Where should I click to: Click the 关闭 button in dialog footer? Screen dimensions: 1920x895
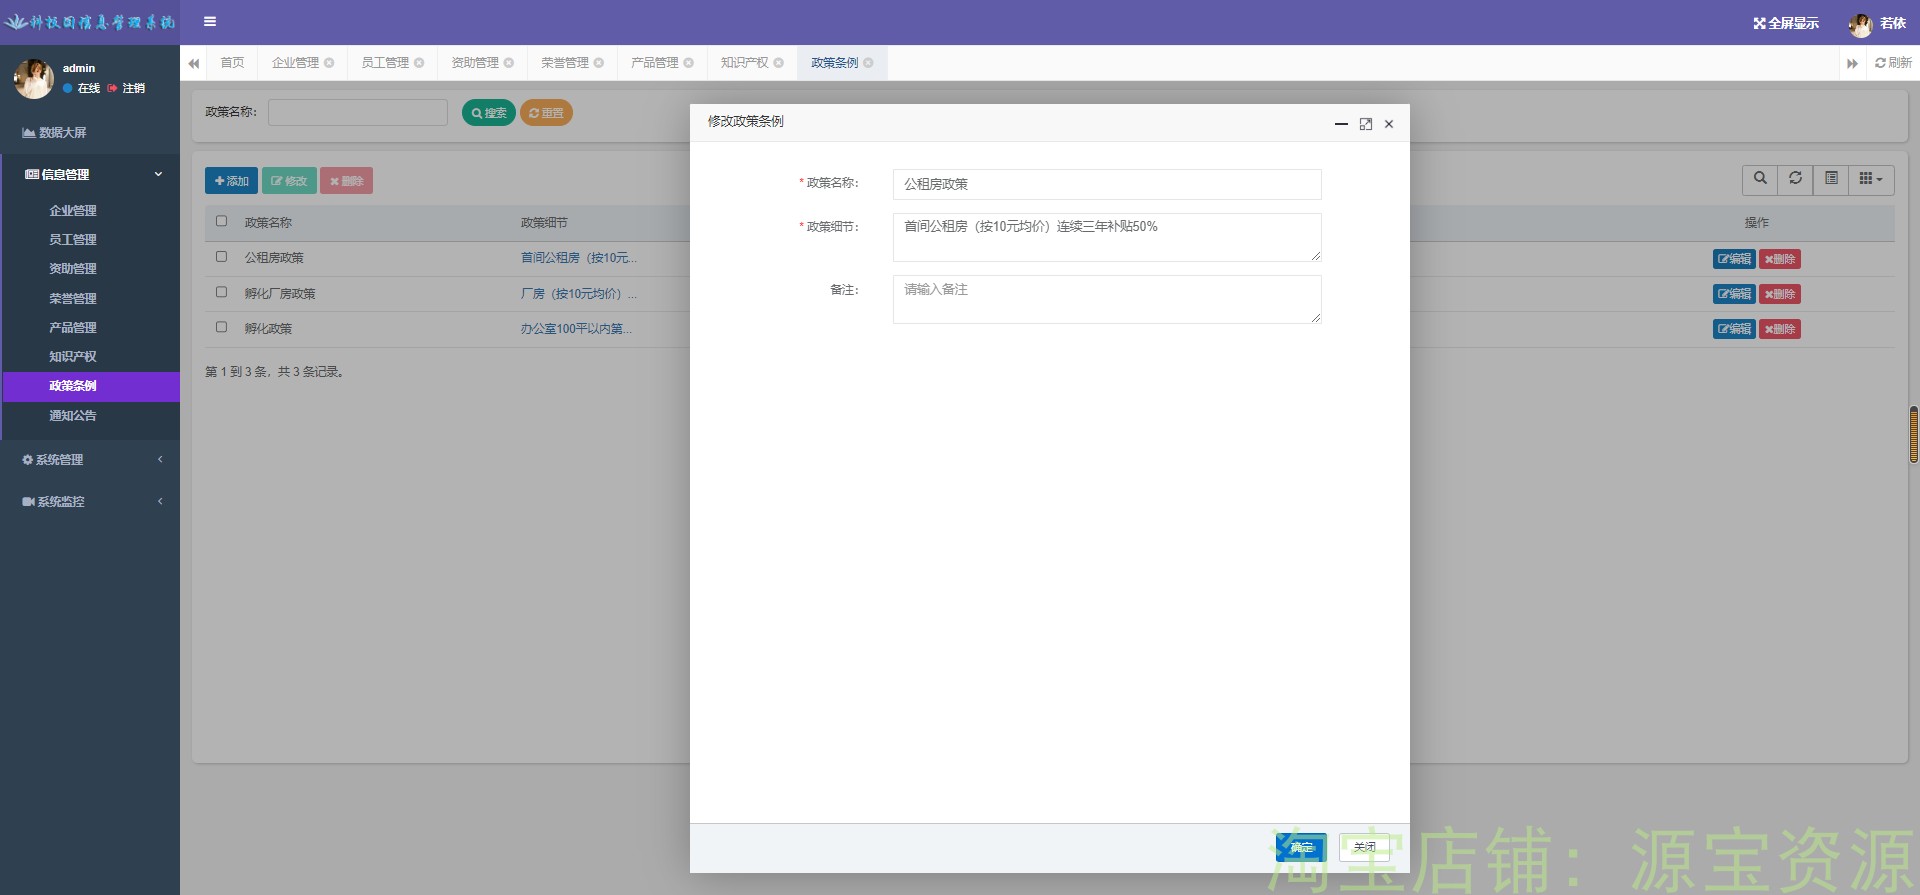point(1365,847)
